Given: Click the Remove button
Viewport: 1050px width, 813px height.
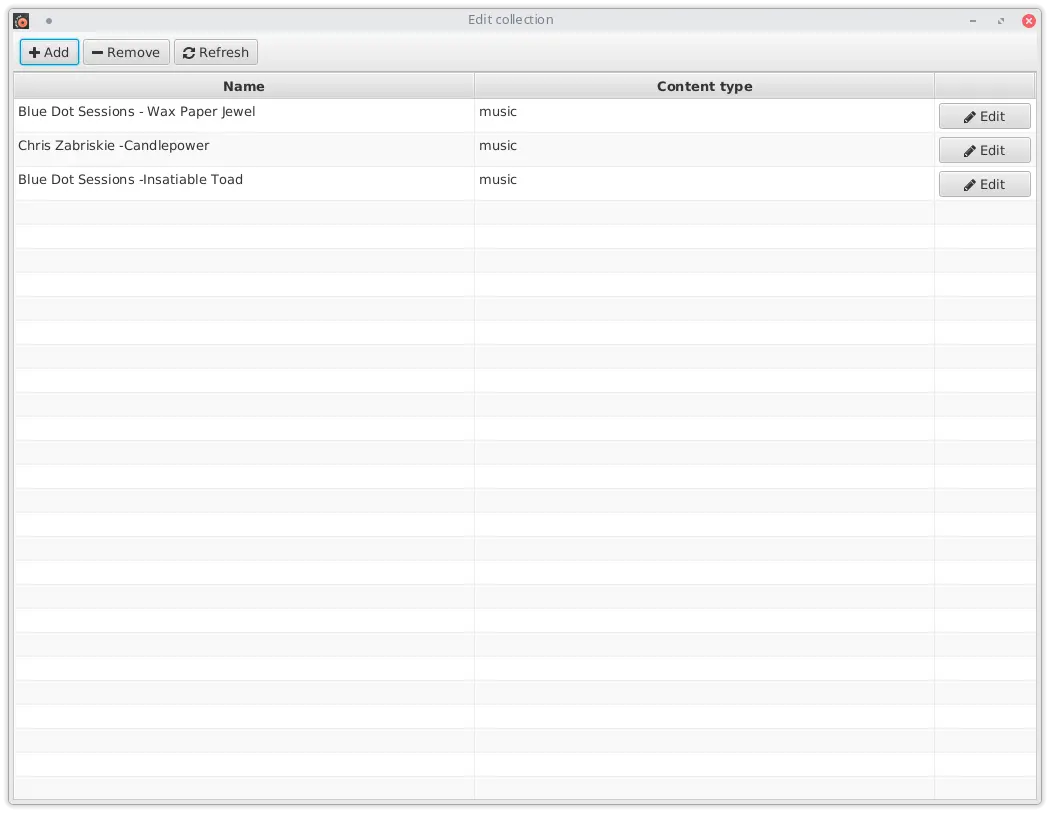Looking at the screenshot, I should point(126,52).
